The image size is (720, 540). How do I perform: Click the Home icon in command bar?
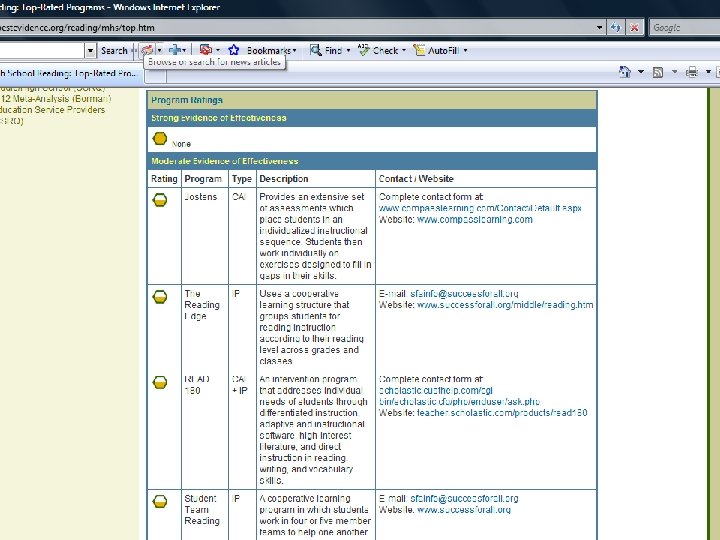coord(625,72)
